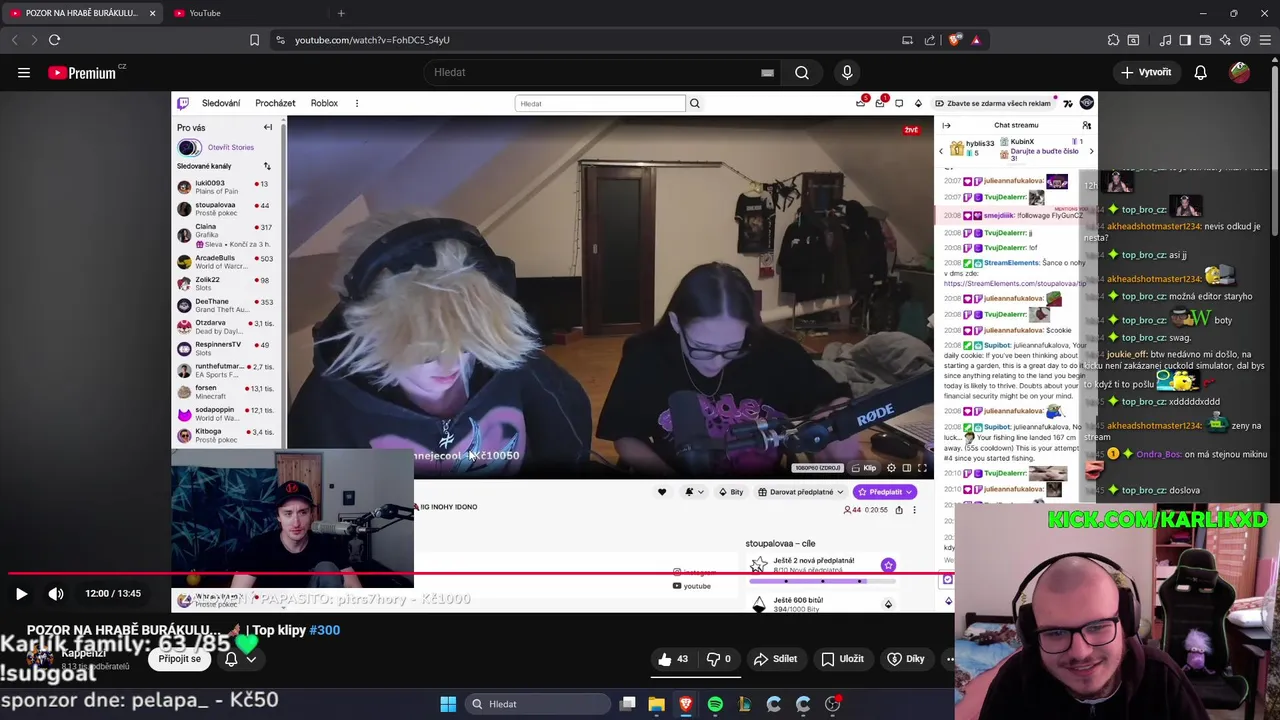Click Brave browser icon in taskbar
Screen dimensions: 1280x720
click(x=685, y=704)
